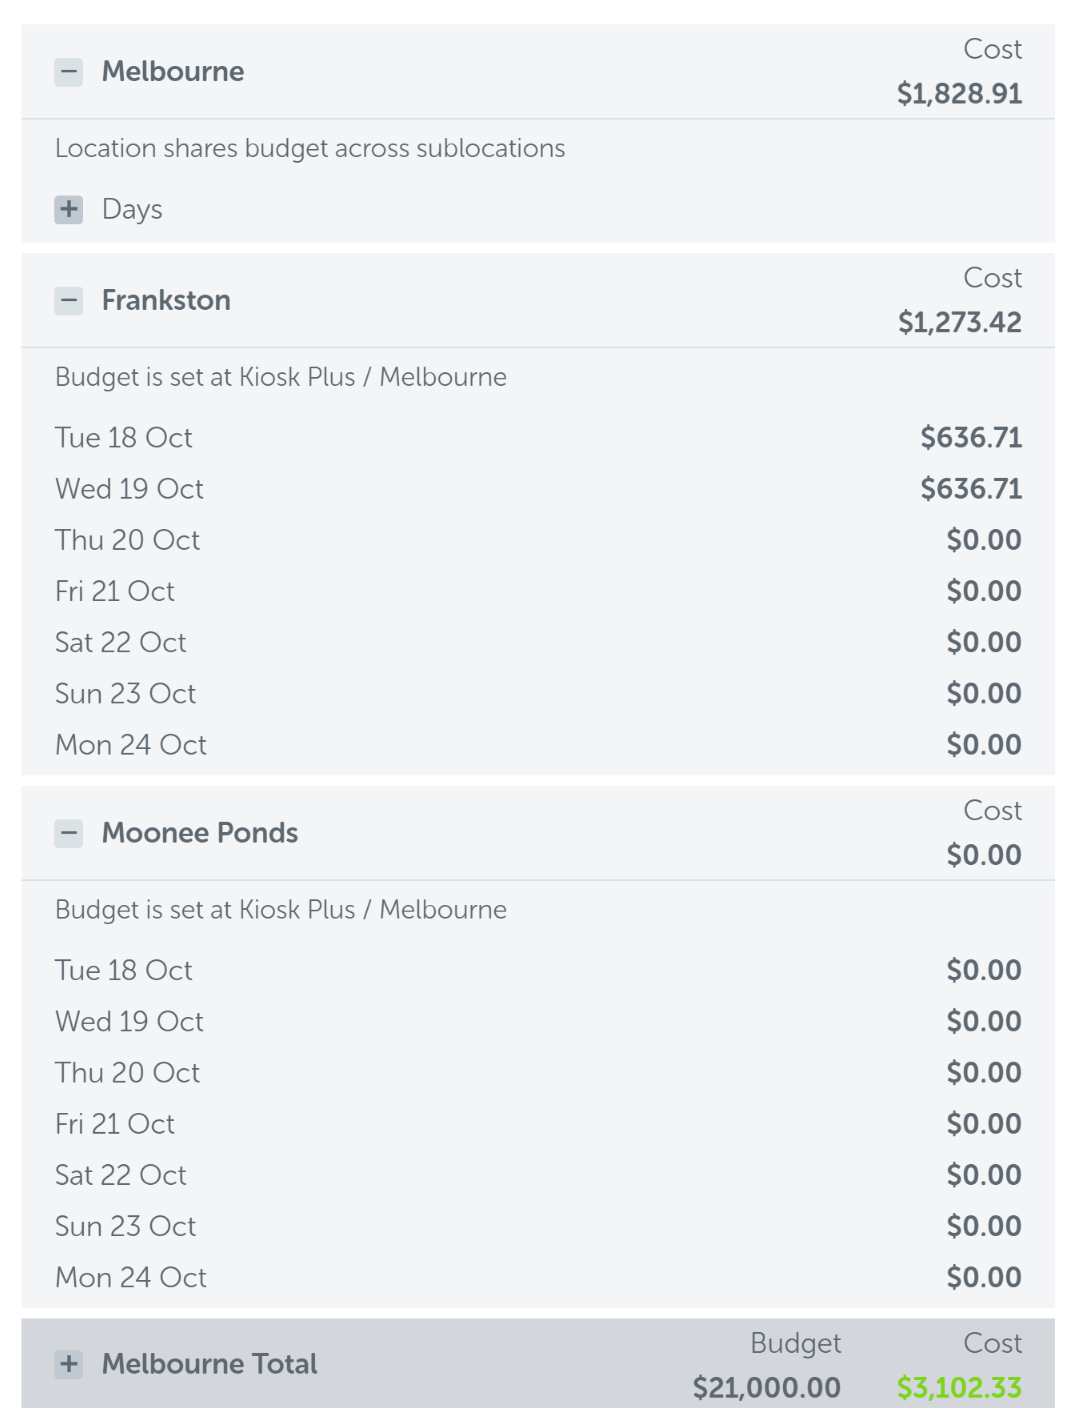Select Frankston Mon 24 Oct row
This screenshot has height=1421, width=1078.
pos(538,745)
